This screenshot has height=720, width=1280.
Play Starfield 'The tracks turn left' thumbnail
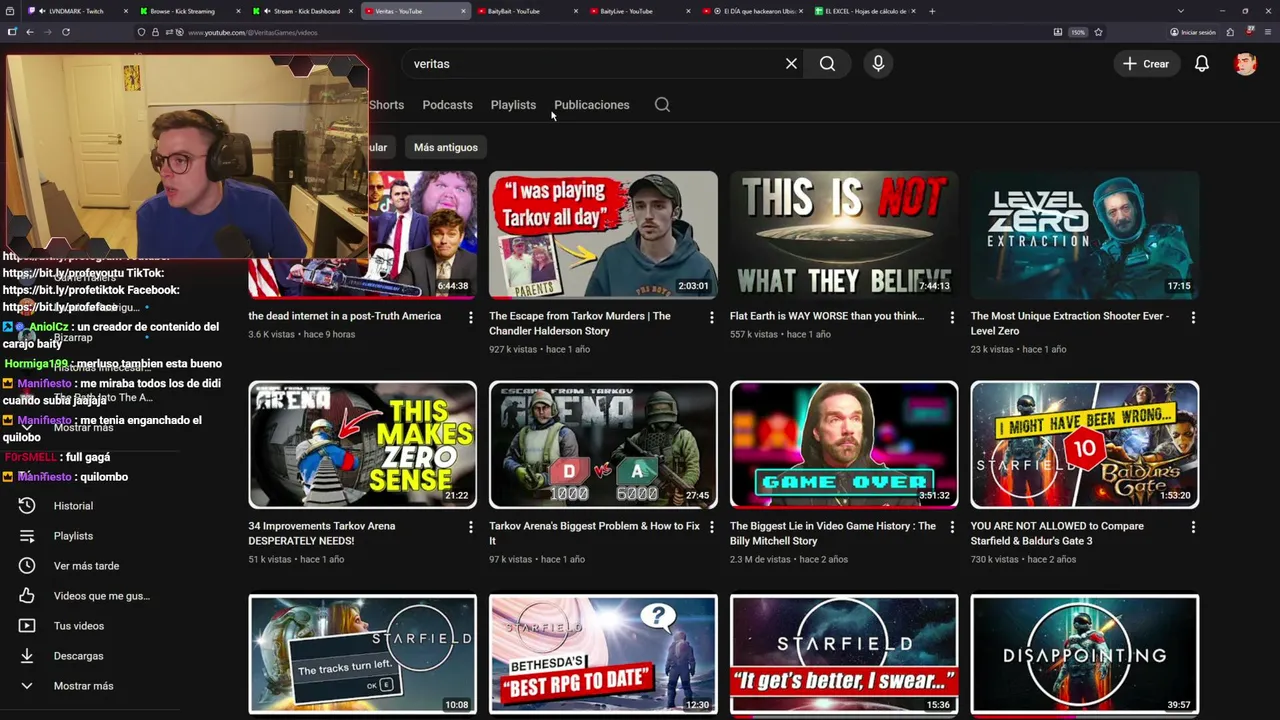(x=362, y=654)
